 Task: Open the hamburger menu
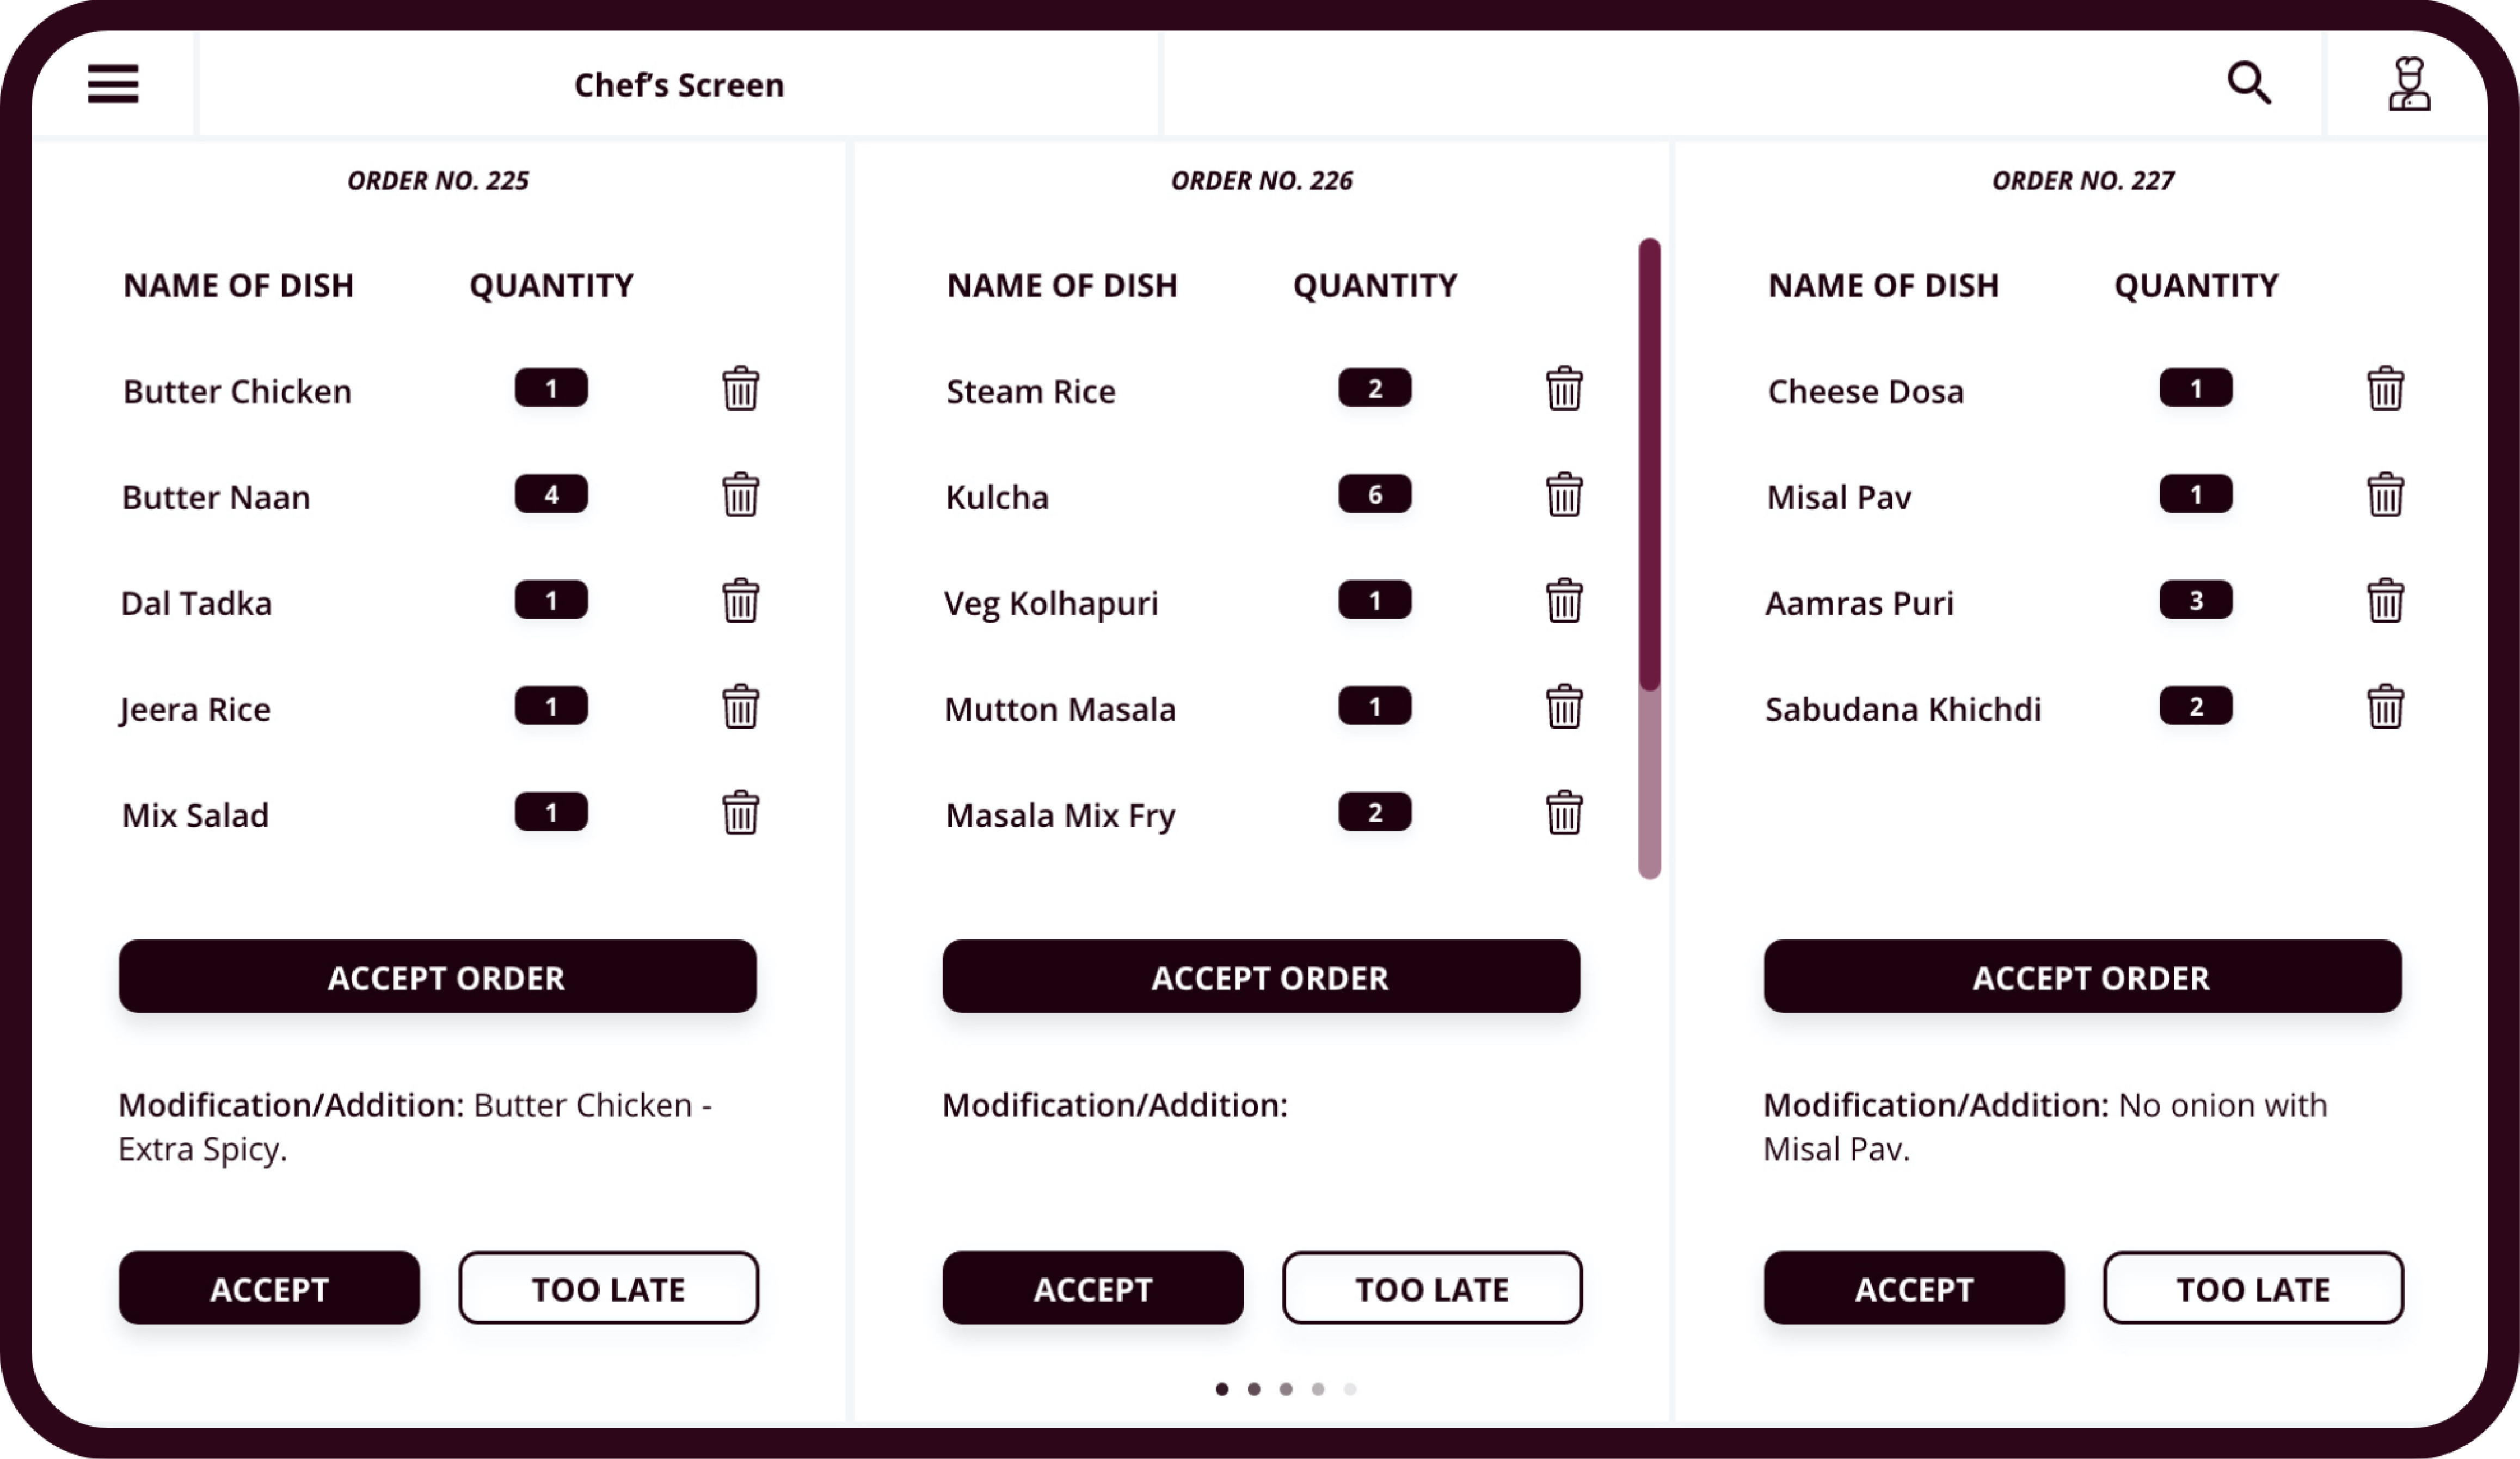coord(113,84)
